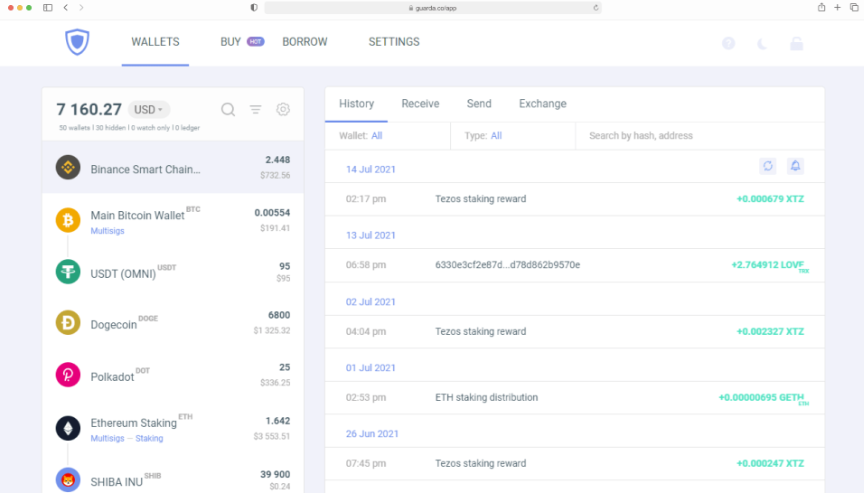The width and height of the screenshot is (864, 495).
Task: Select the SHIBA INU wallet name
Action: (x=117, y=482)
